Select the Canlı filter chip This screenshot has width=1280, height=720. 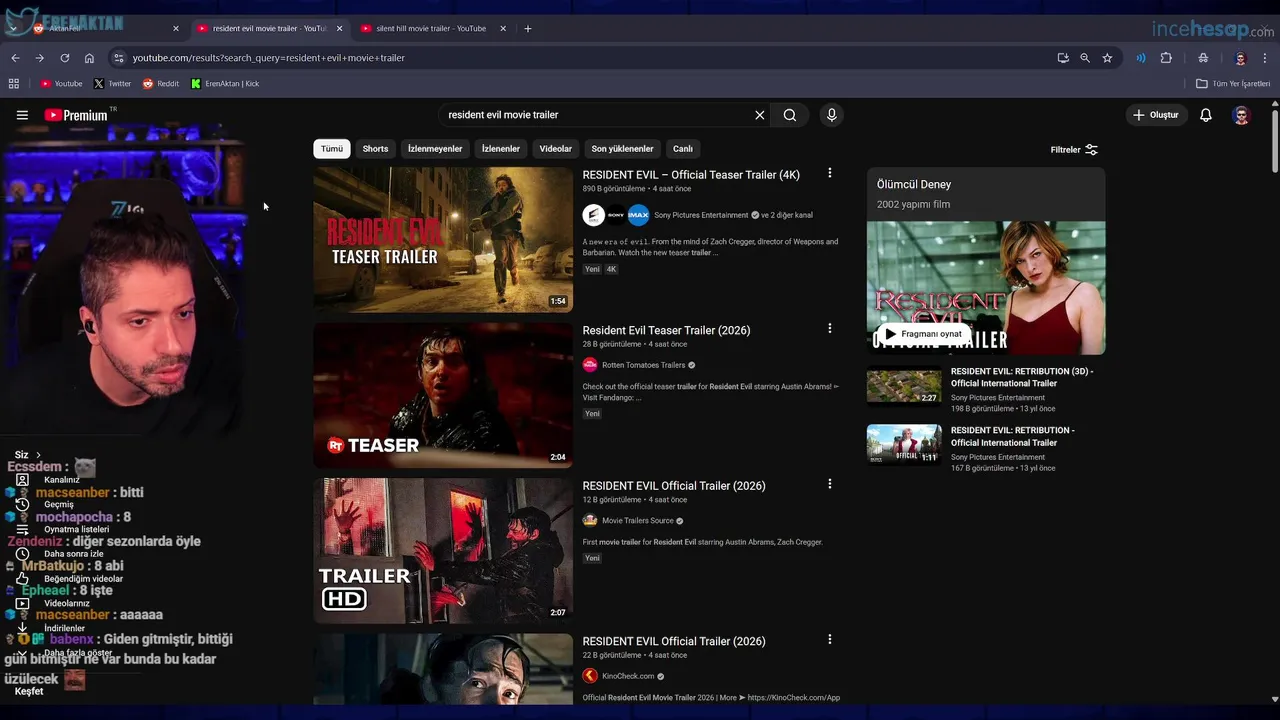coord(683,149)
